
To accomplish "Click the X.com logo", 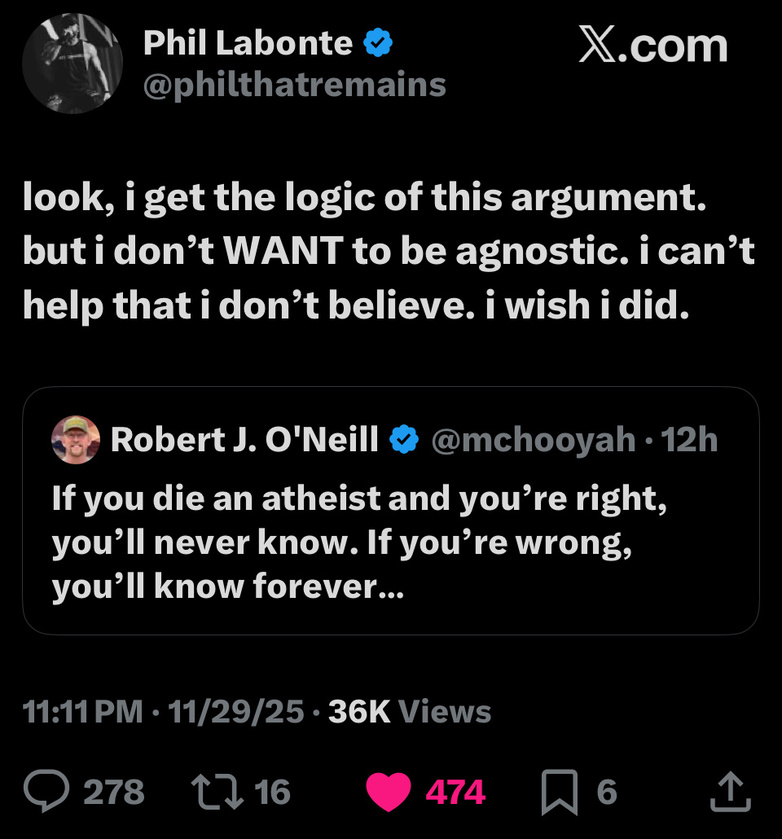I will point(653,45).
